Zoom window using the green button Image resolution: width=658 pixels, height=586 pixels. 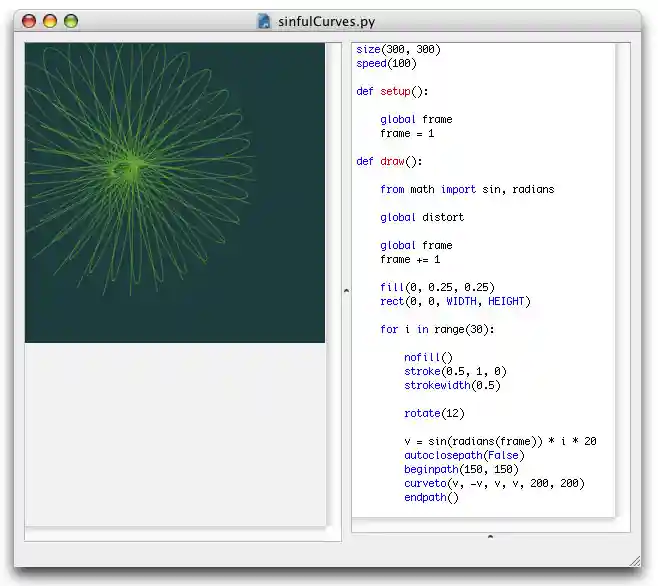pyautogui.click(x=71, y=21)
